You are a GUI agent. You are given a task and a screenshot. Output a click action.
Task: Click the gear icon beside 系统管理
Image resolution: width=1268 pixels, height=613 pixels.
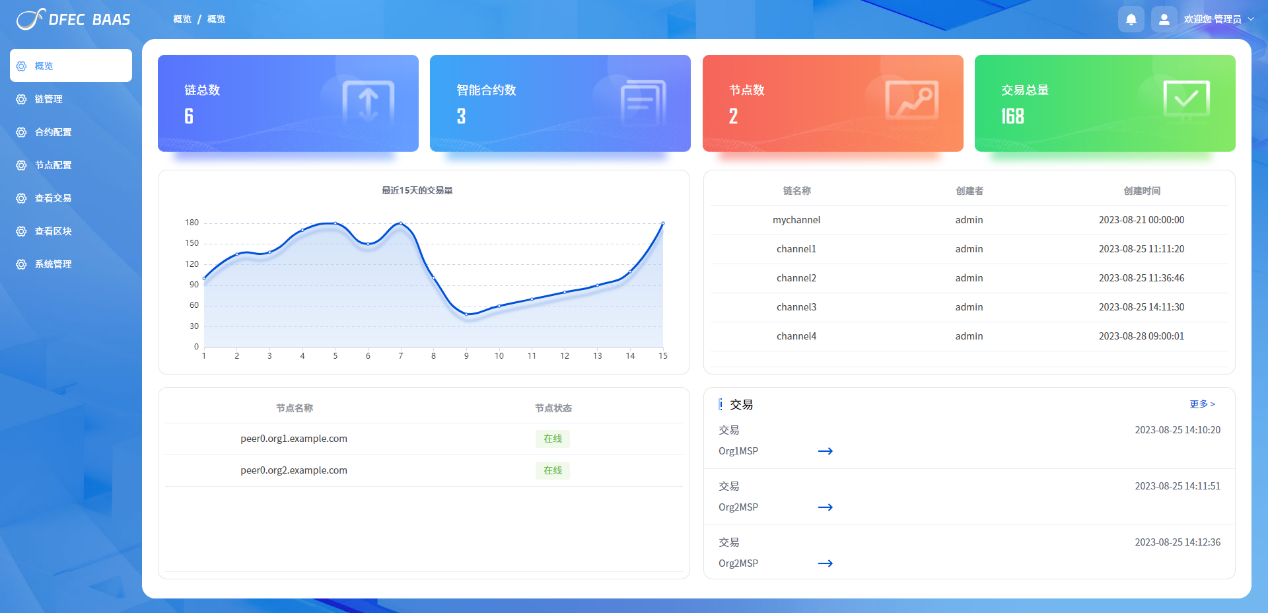pyautogui.click(x=22, y=264)
